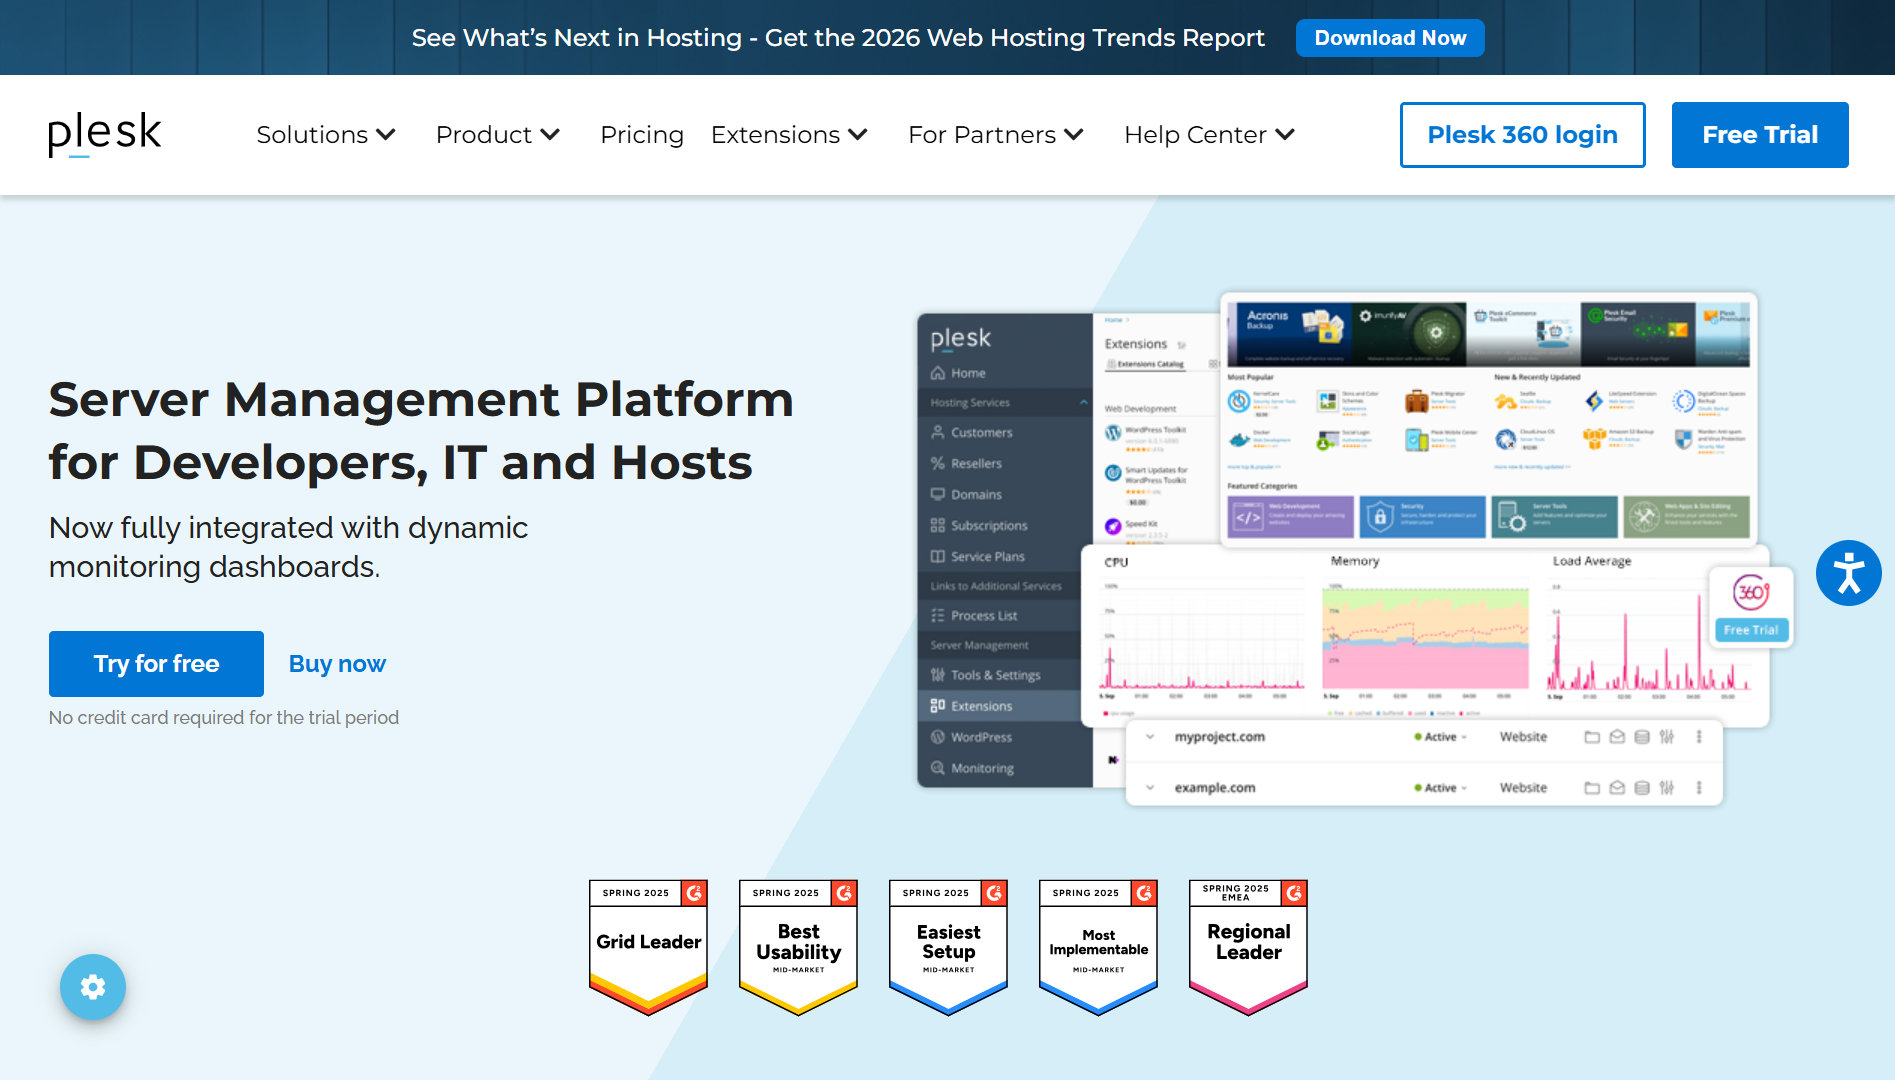The image size is (1895, 1080).
Task: Click the Plesk logo in header
Action: 105,134
